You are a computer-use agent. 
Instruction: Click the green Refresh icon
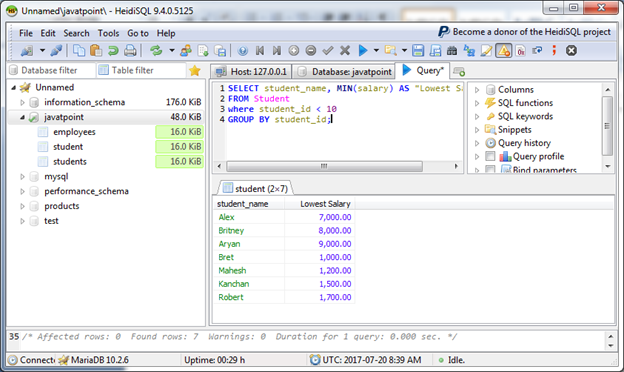(156, 51)
